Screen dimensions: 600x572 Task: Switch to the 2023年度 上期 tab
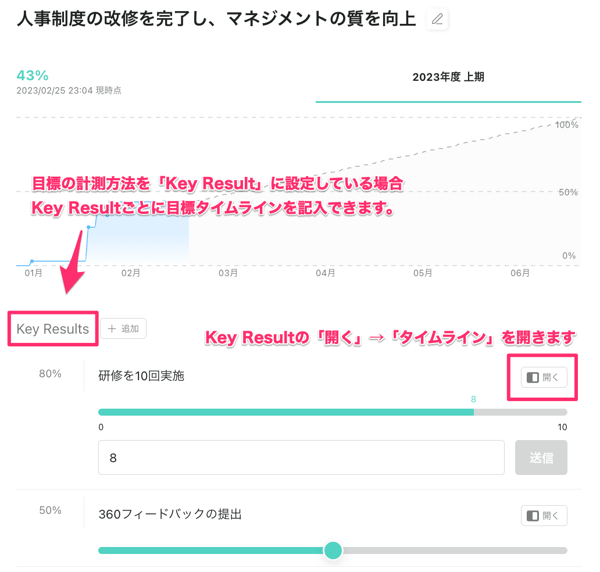(448, 77)
